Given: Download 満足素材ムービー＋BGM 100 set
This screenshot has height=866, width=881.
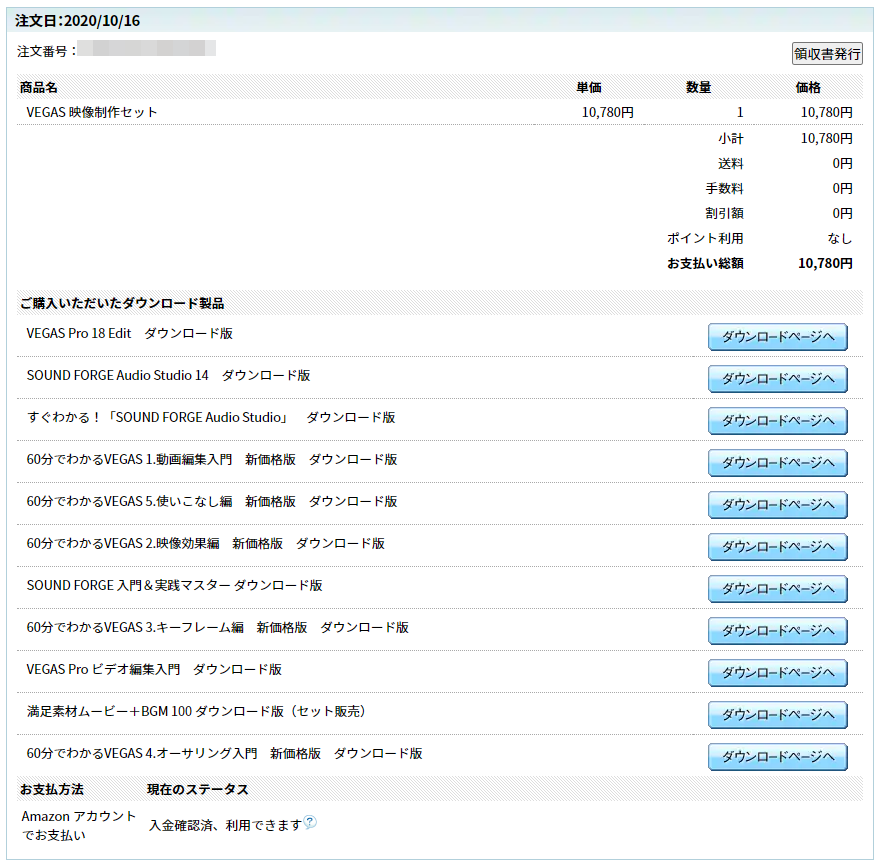Looking at the screenshot, I should [x=777, y=715].
